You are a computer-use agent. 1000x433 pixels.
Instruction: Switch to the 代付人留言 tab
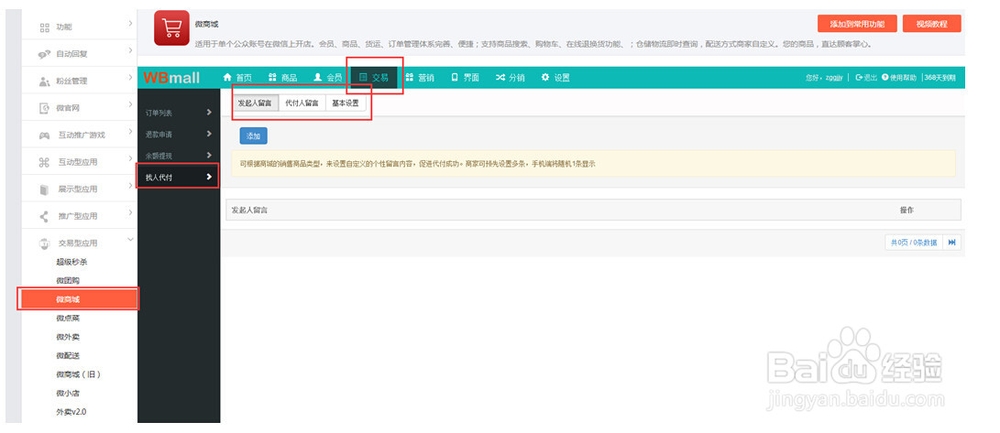point(302,103)
